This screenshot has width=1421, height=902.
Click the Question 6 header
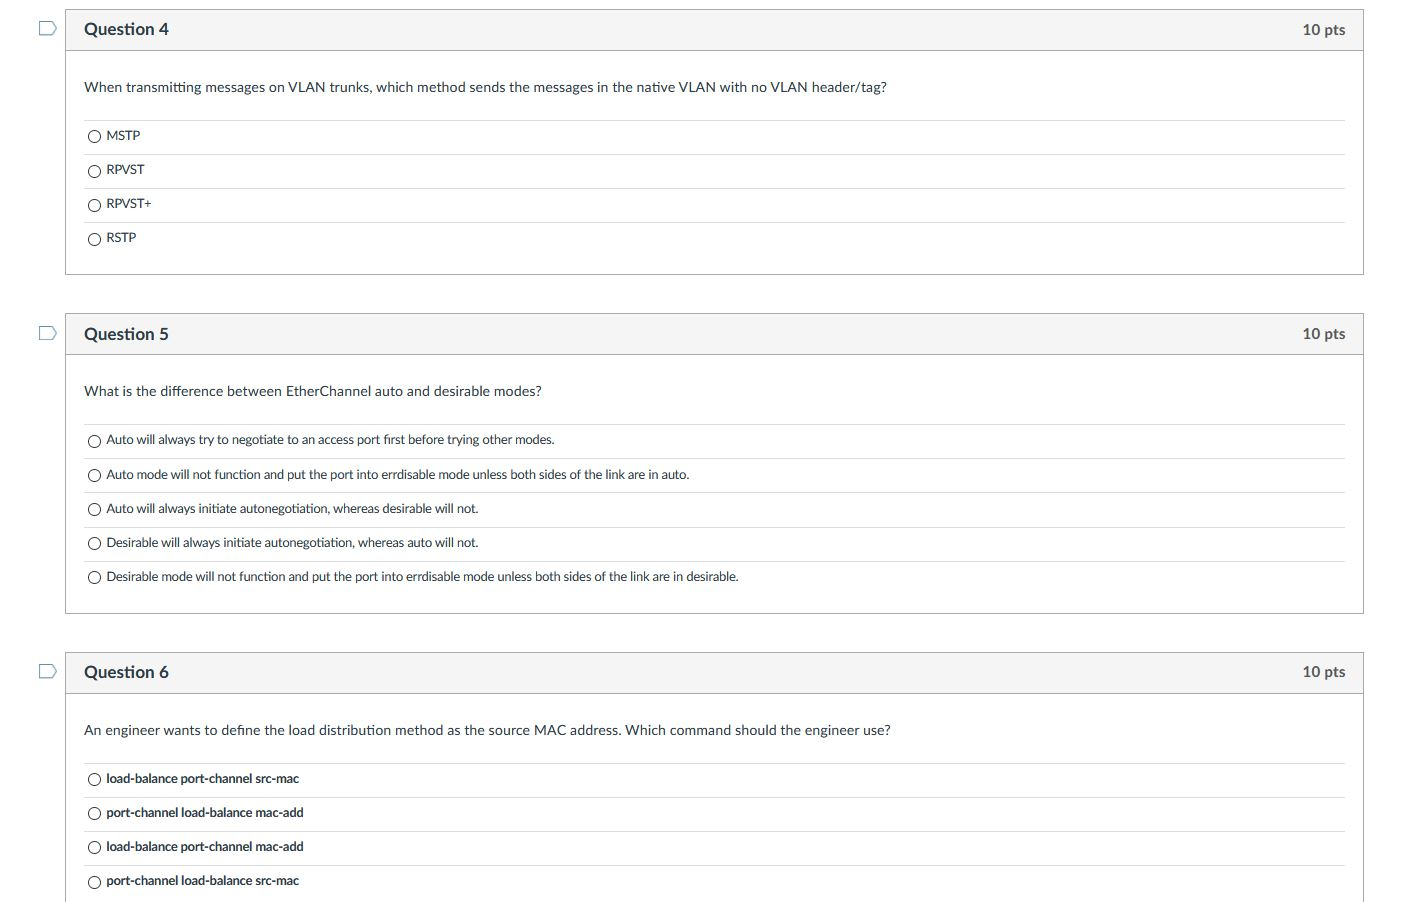pos(126,671)
